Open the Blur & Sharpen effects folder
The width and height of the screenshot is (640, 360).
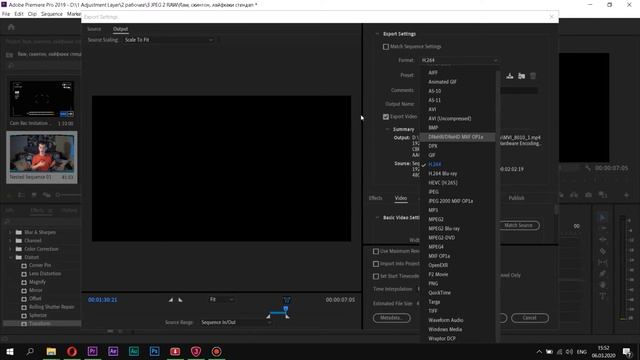40,232
